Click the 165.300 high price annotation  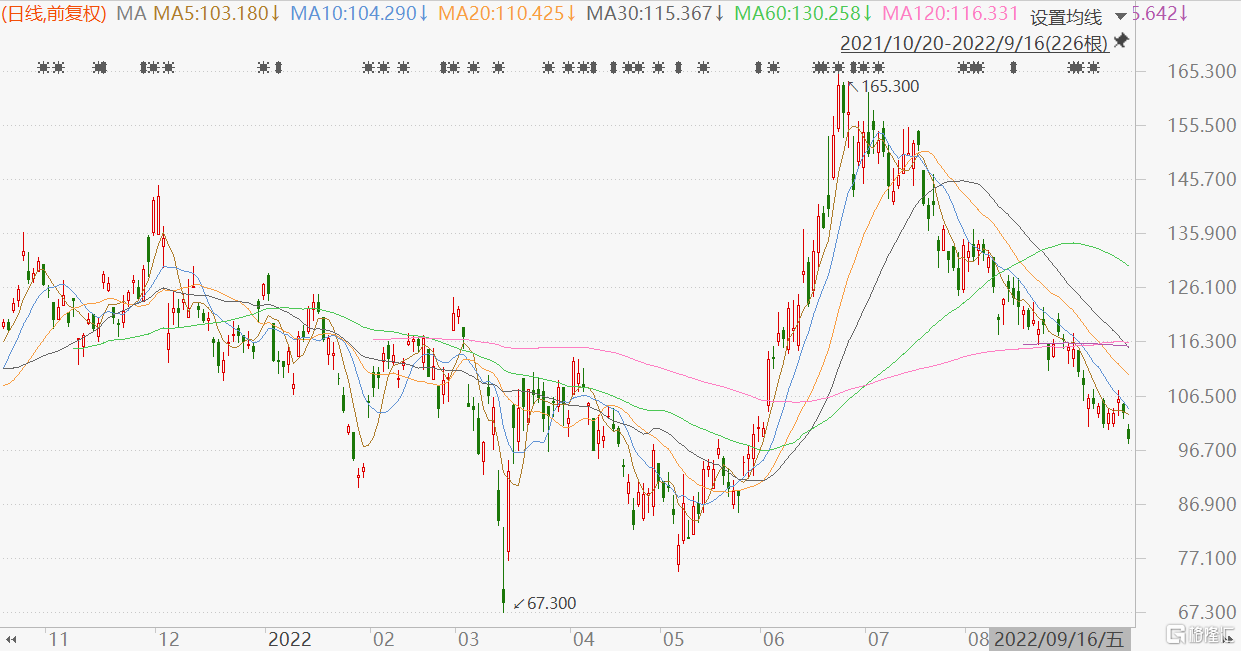[x=890, y=87]
